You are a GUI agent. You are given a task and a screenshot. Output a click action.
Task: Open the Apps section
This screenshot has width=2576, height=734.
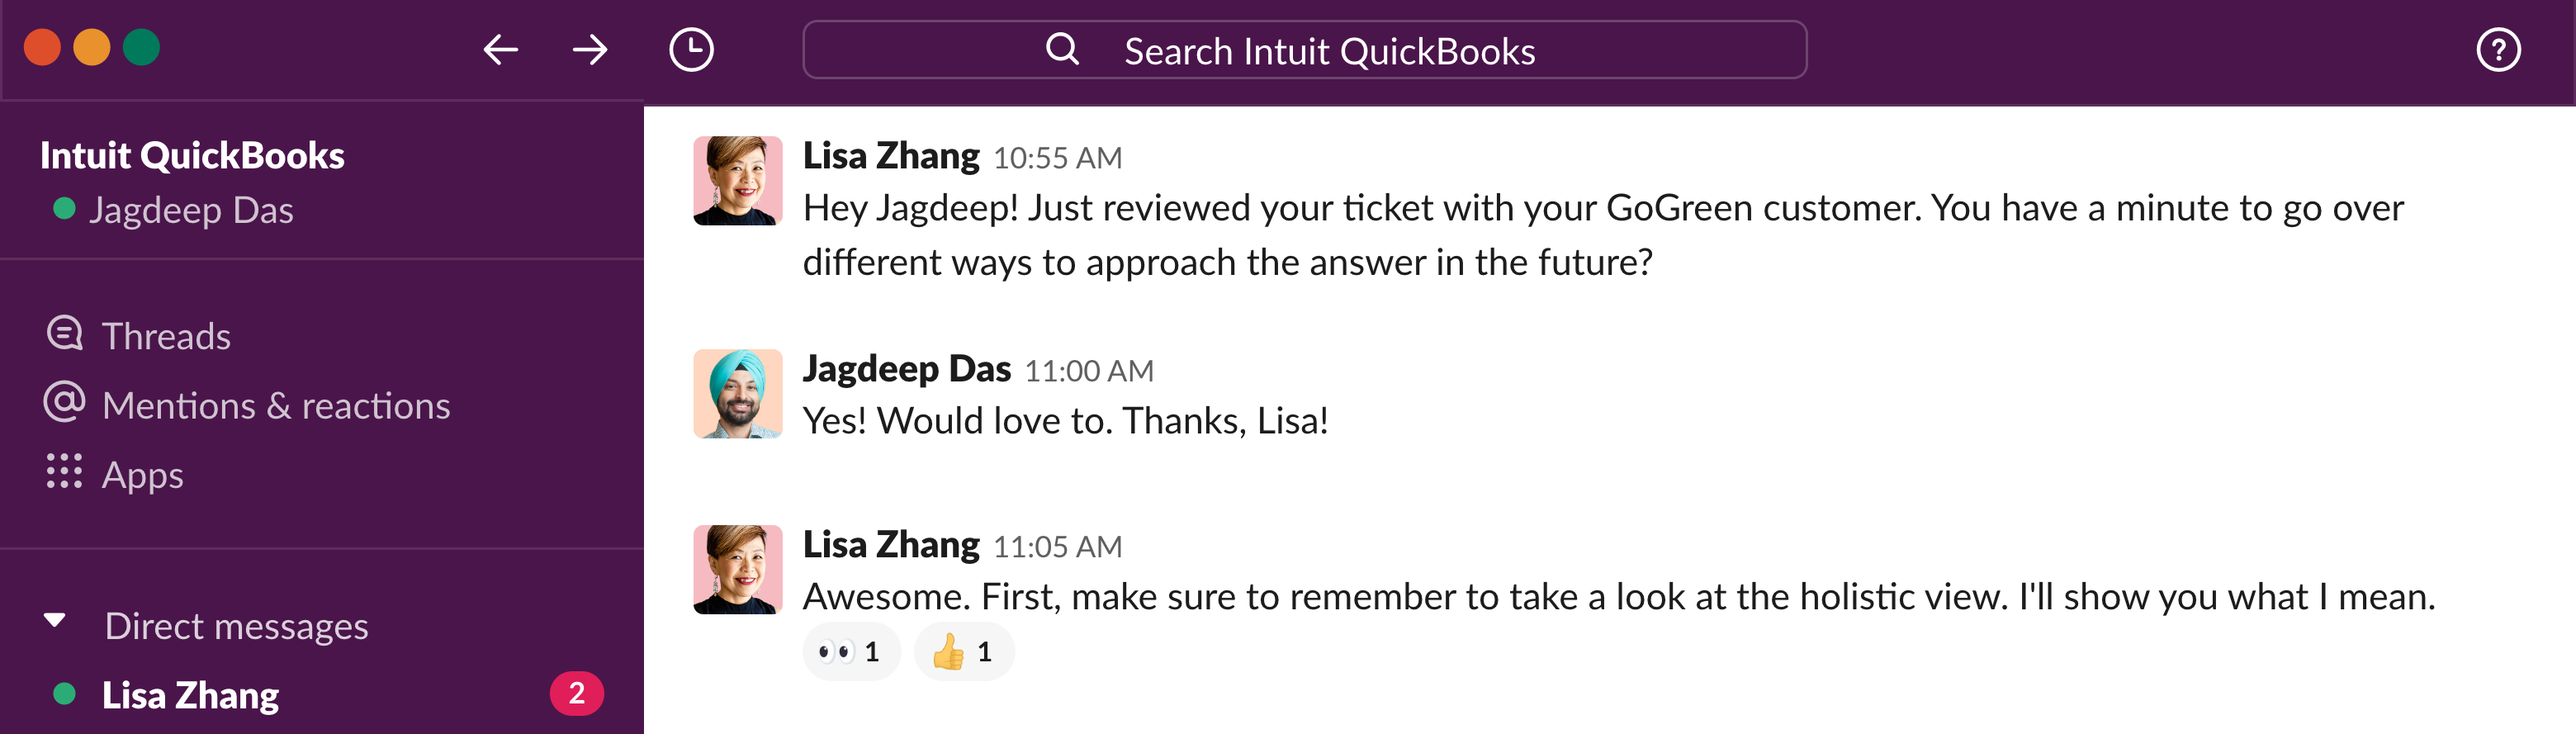pos(141,474)
